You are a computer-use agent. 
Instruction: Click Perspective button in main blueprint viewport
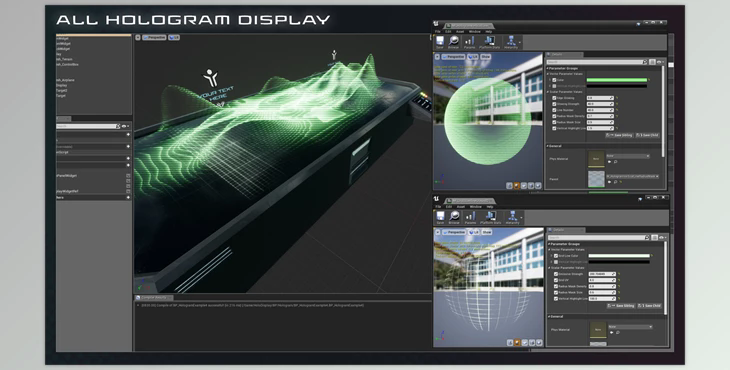point(155,37)
